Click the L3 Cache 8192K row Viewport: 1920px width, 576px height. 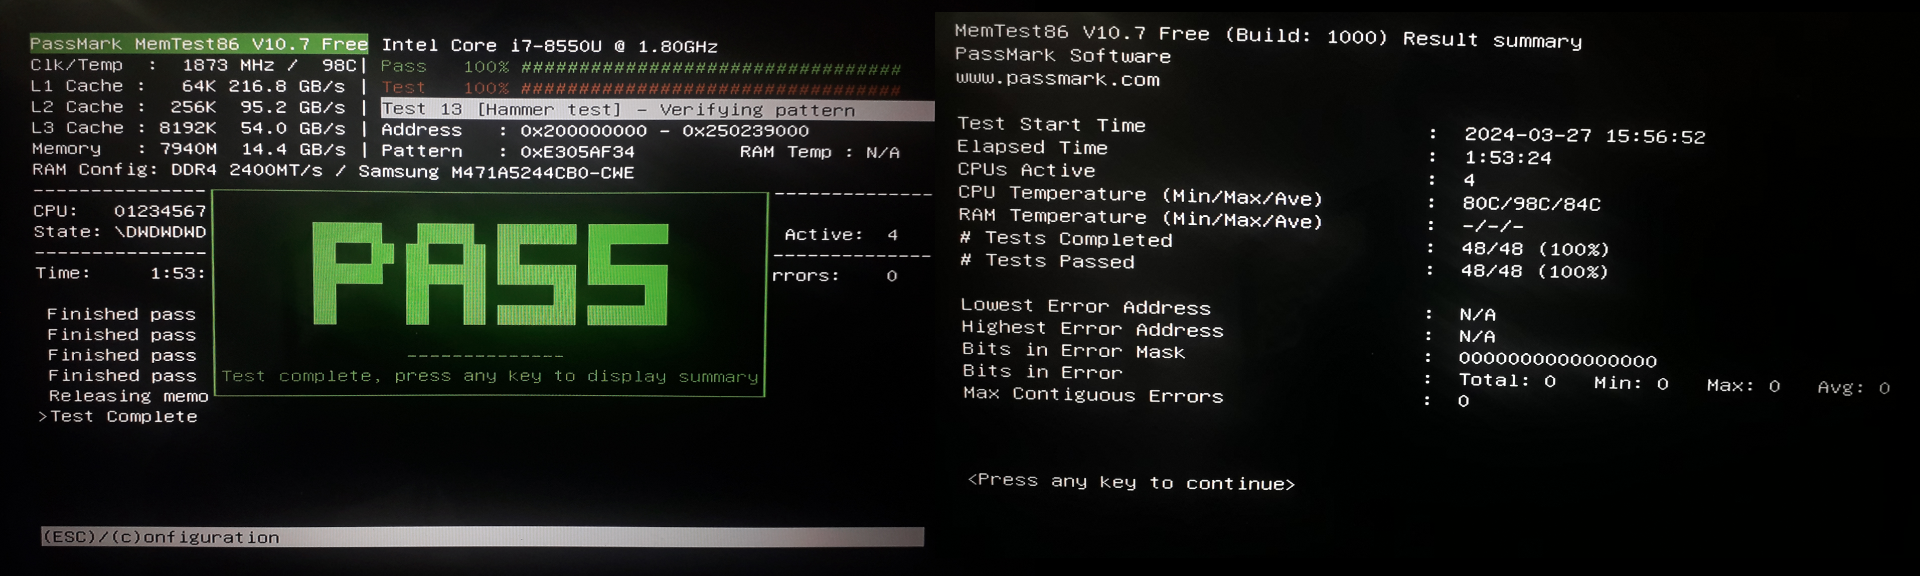pos(187,128)
